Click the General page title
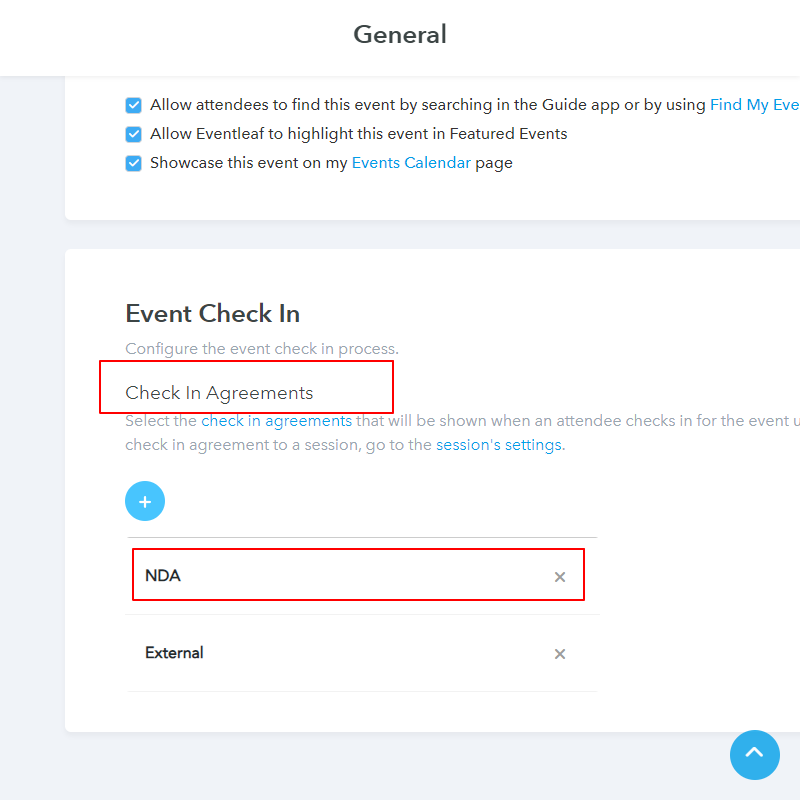 (x=400, y=35)
